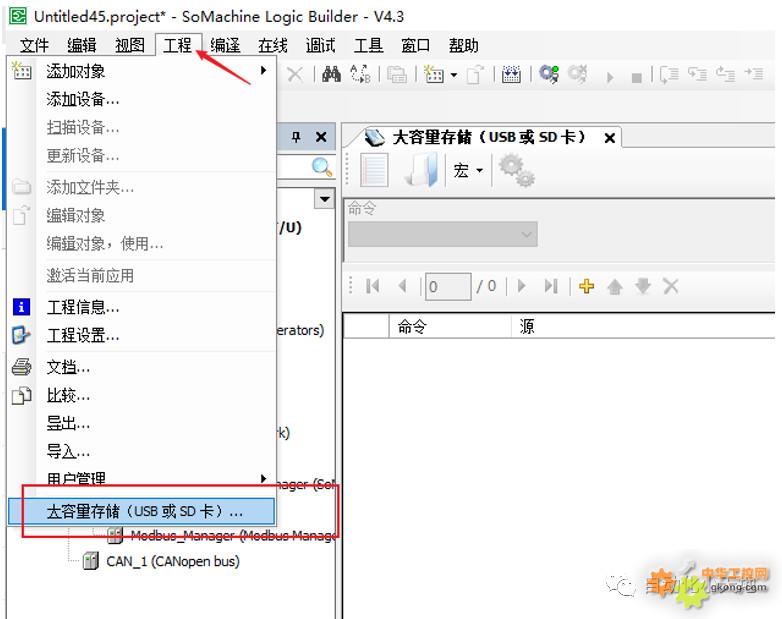Image resolution: width=782 pixels, height=619 pixels.
Task: Open the 视图 menu
Action: pyautogui.click(x=130, y=45)
